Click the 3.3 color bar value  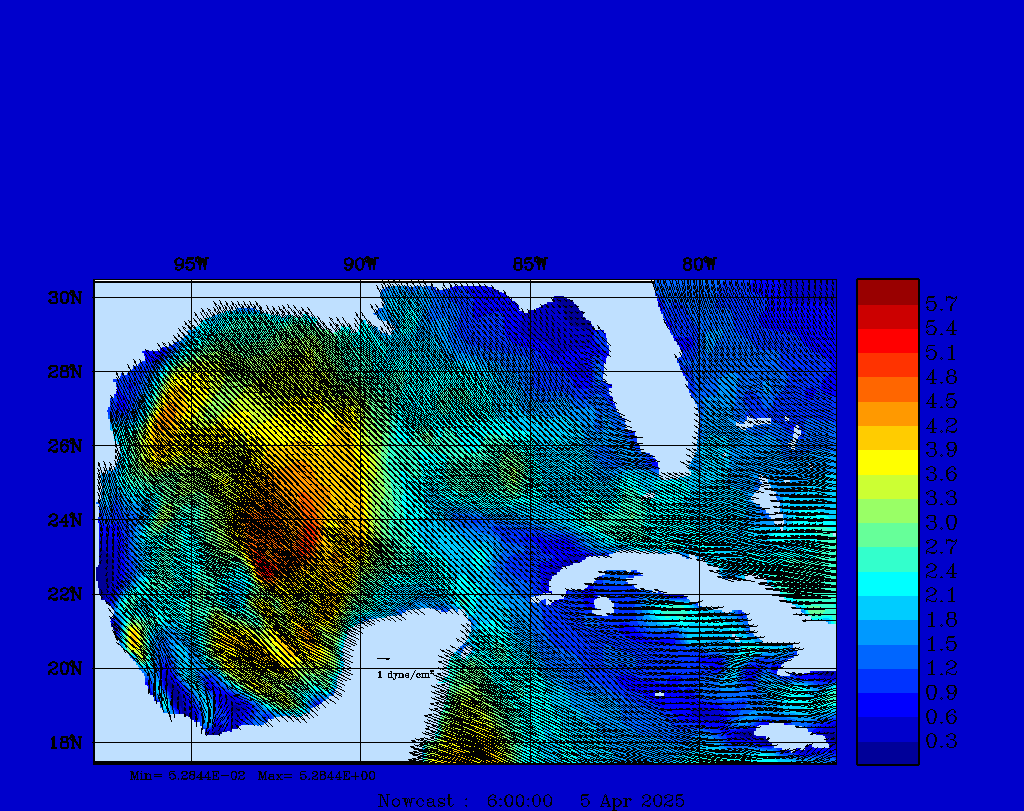pyautogui.click(x=941, y=498)
